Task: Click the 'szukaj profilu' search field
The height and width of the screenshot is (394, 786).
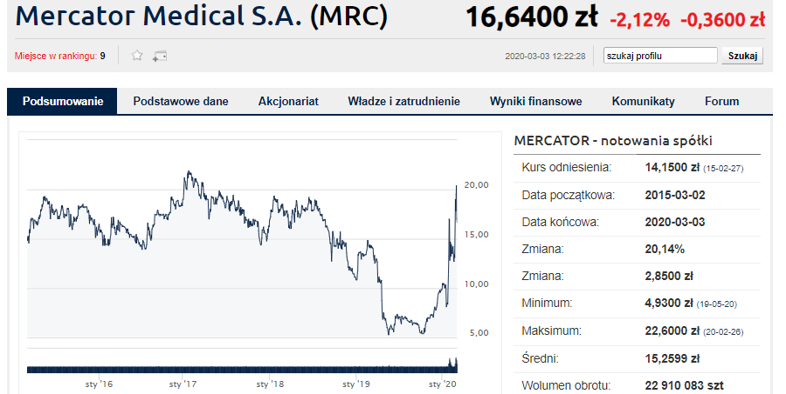Action: (660, 56)
